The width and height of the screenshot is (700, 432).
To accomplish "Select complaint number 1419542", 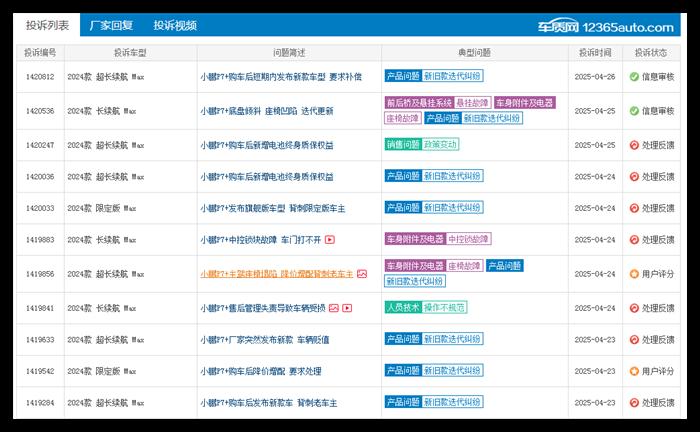I will (40, 371).
